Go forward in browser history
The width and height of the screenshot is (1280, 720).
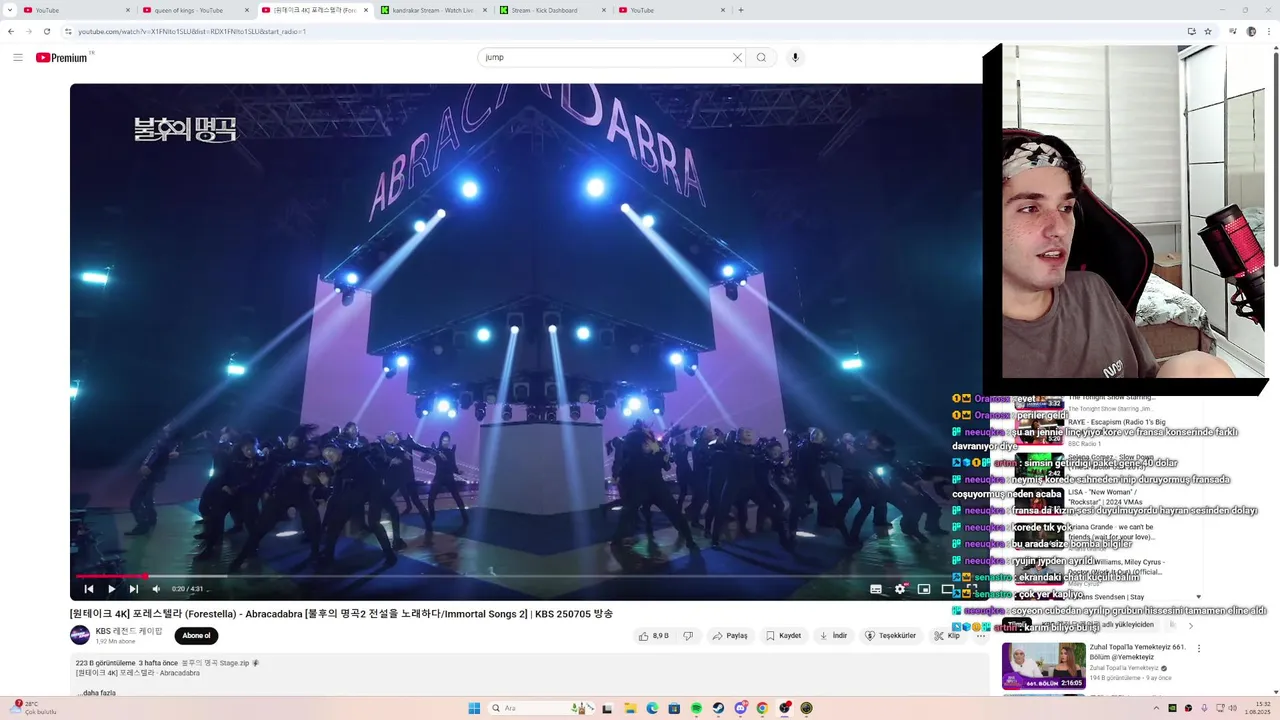(x=28, y=31)
